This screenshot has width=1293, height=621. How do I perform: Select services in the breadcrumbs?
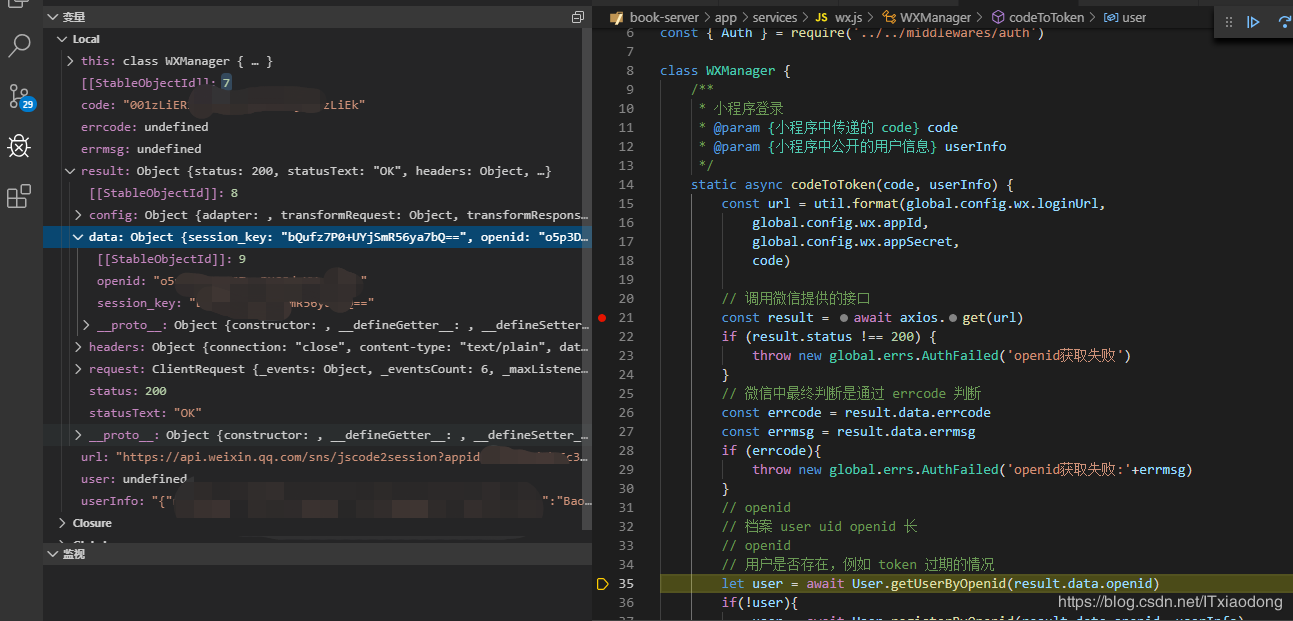click(x=775, y=17)
